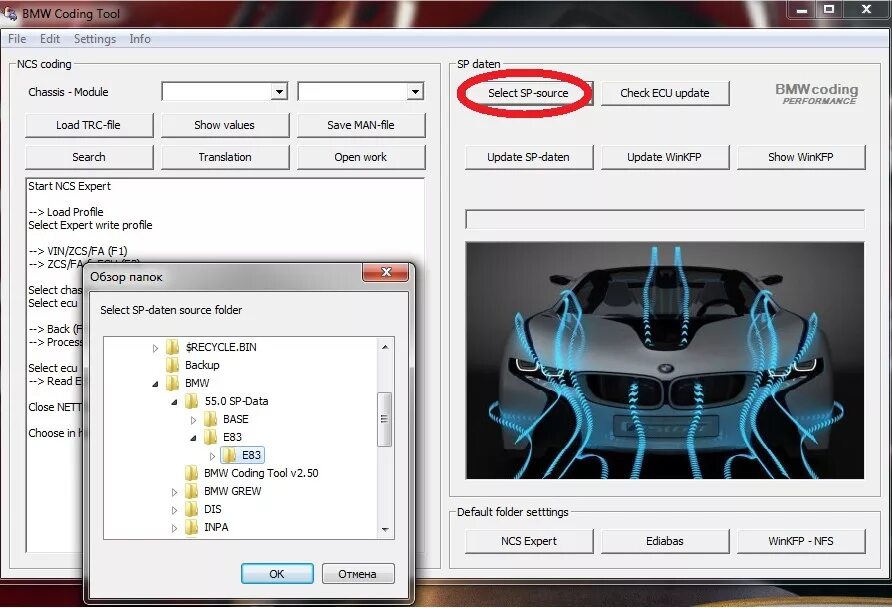
Task: Click Save MAN-file button
Action: [x=361, y=125]
